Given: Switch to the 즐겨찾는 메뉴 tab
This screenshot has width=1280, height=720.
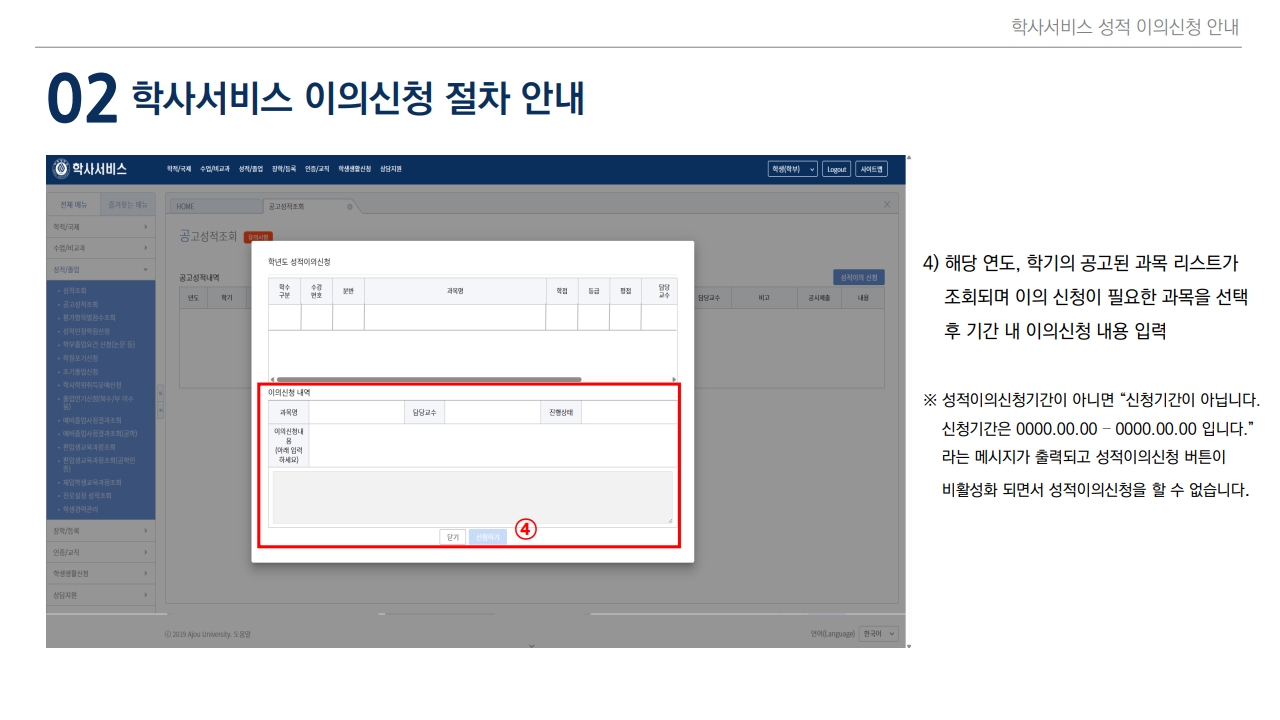Looking at the screenshot, I should point(128,205).
